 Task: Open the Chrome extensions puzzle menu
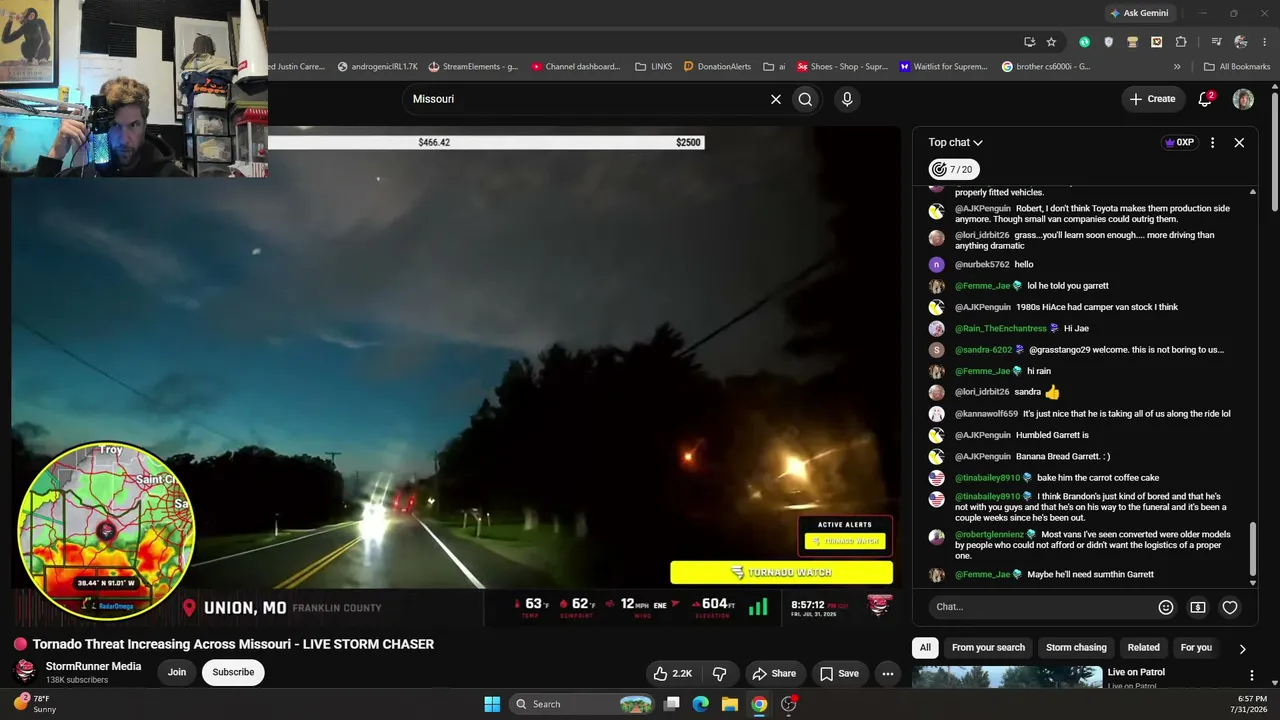click(1181, 42)
